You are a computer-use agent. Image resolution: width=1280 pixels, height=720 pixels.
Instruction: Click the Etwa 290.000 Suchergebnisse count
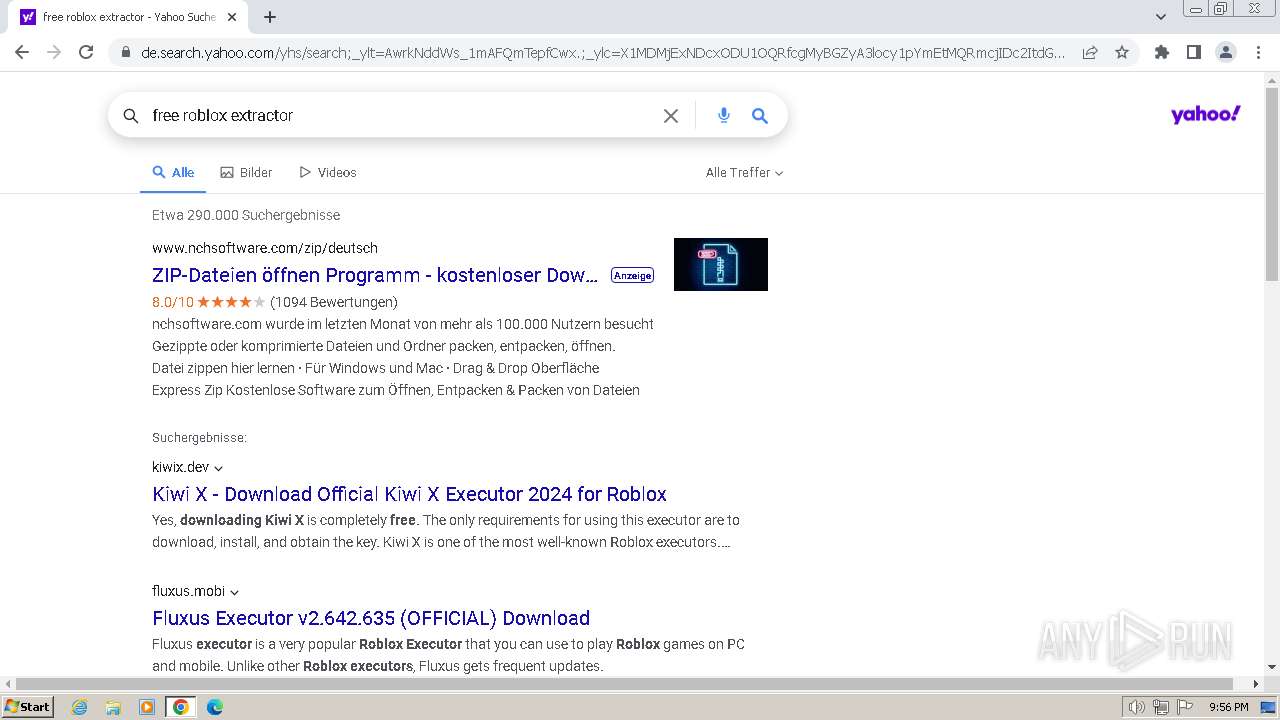(246, 215)
